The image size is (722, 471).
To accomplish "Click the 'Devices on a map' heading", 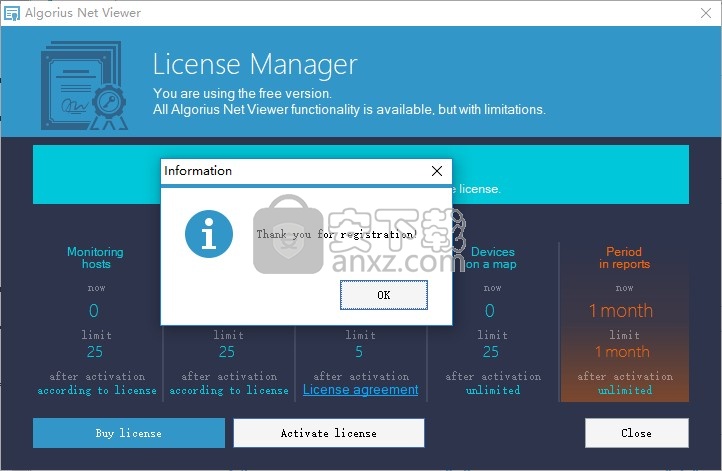I will [492, 258].
